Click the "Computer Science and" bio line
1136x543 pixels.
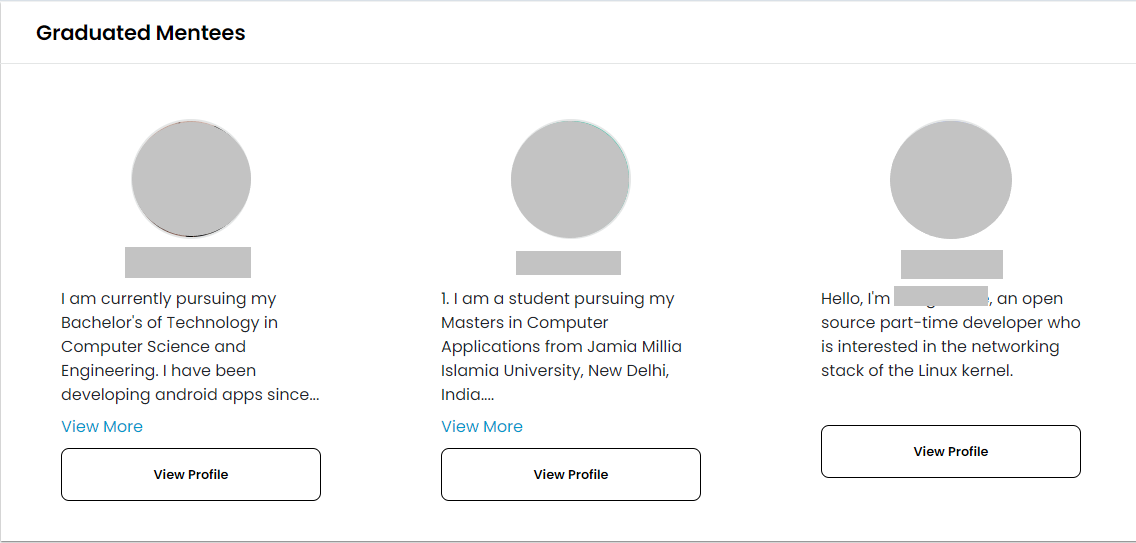tap(153, 346)
